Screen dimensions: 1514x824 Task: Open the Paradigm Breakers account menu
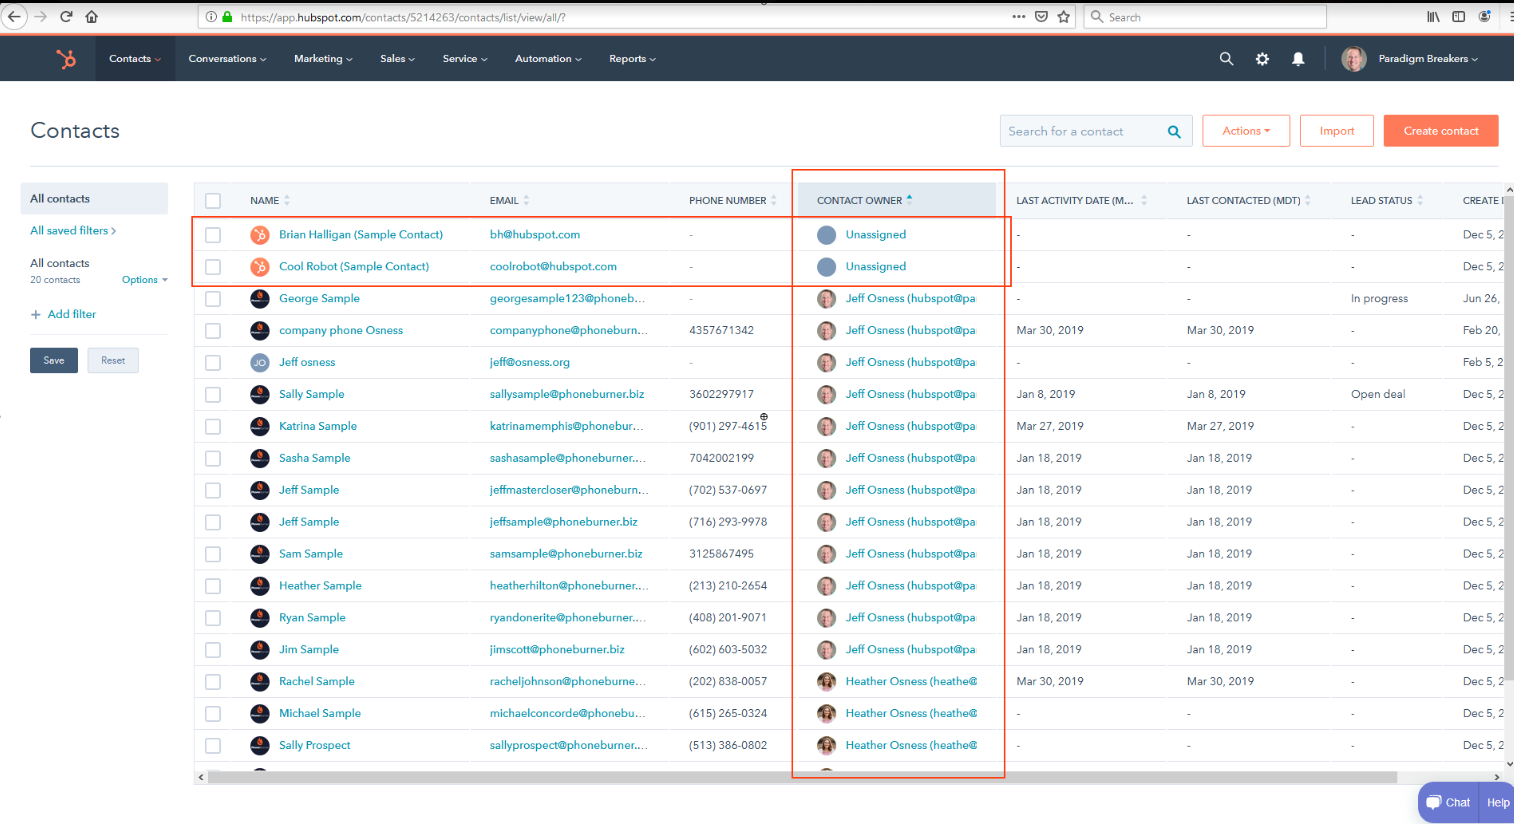[x=1428, y=59]
